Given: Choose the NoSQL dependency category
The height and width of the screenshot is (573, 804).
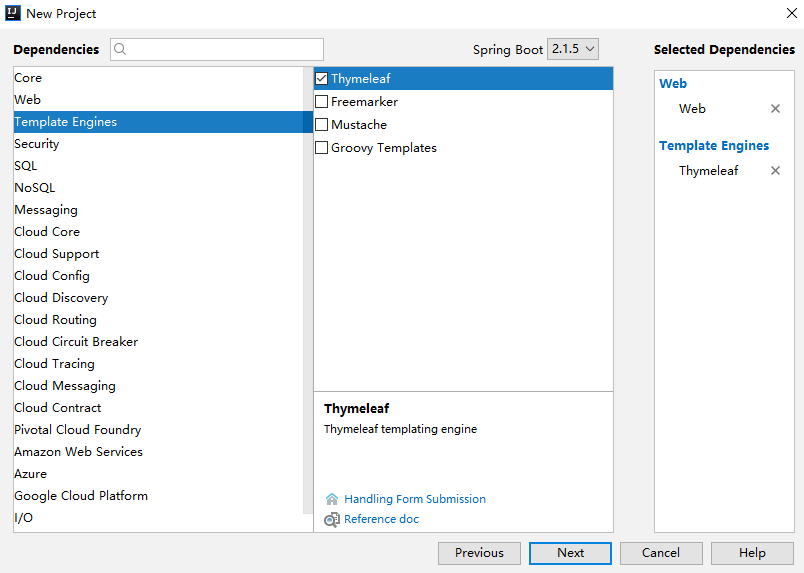Looking at the screenshot, I should [x=35, y=188].
